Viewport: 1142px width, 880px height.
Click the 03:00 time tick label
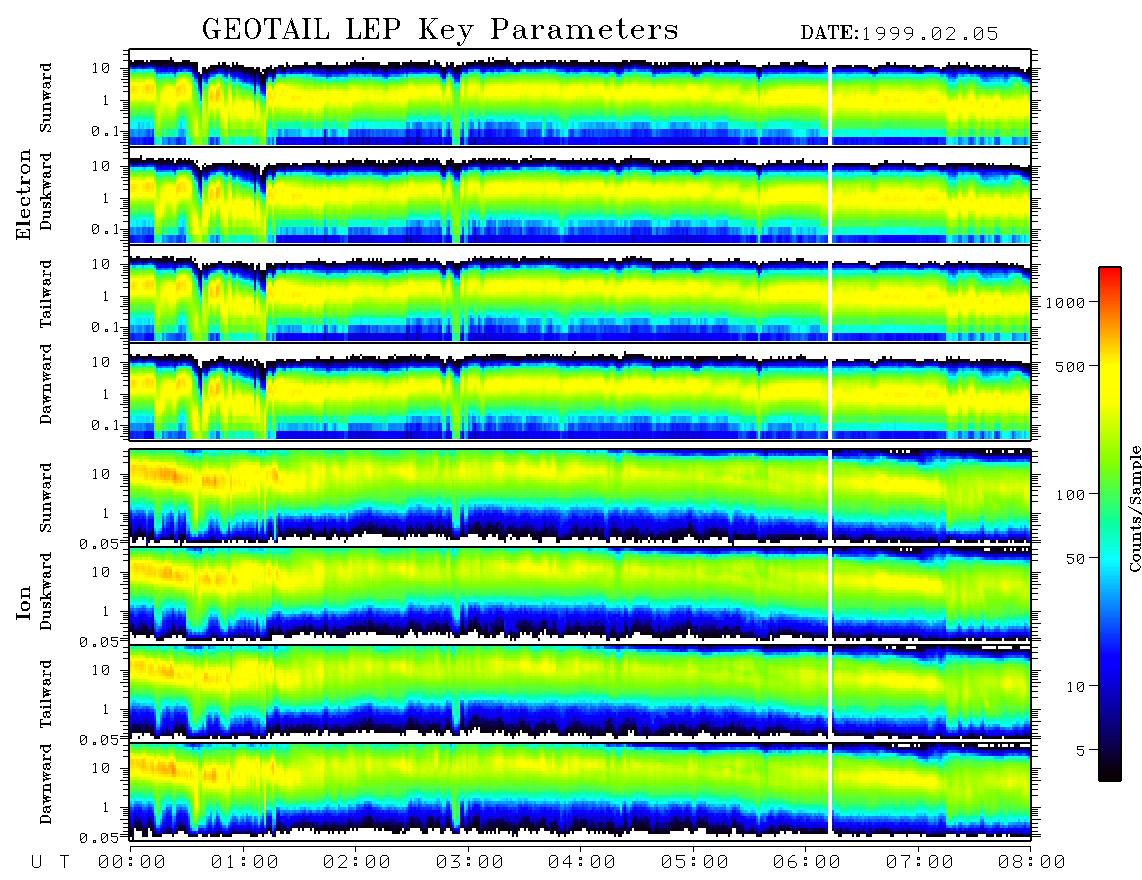pyautogui.click(x=469, y=862)
